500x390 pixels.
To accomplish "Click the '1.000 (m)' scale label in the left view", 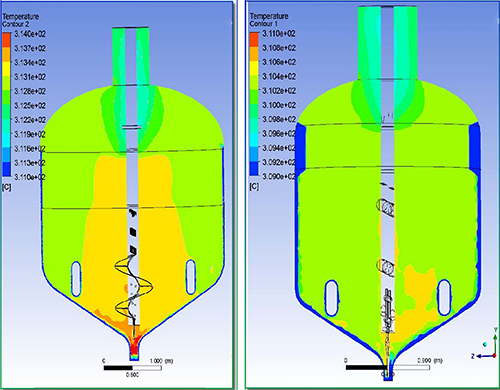I will click(161, 361).
